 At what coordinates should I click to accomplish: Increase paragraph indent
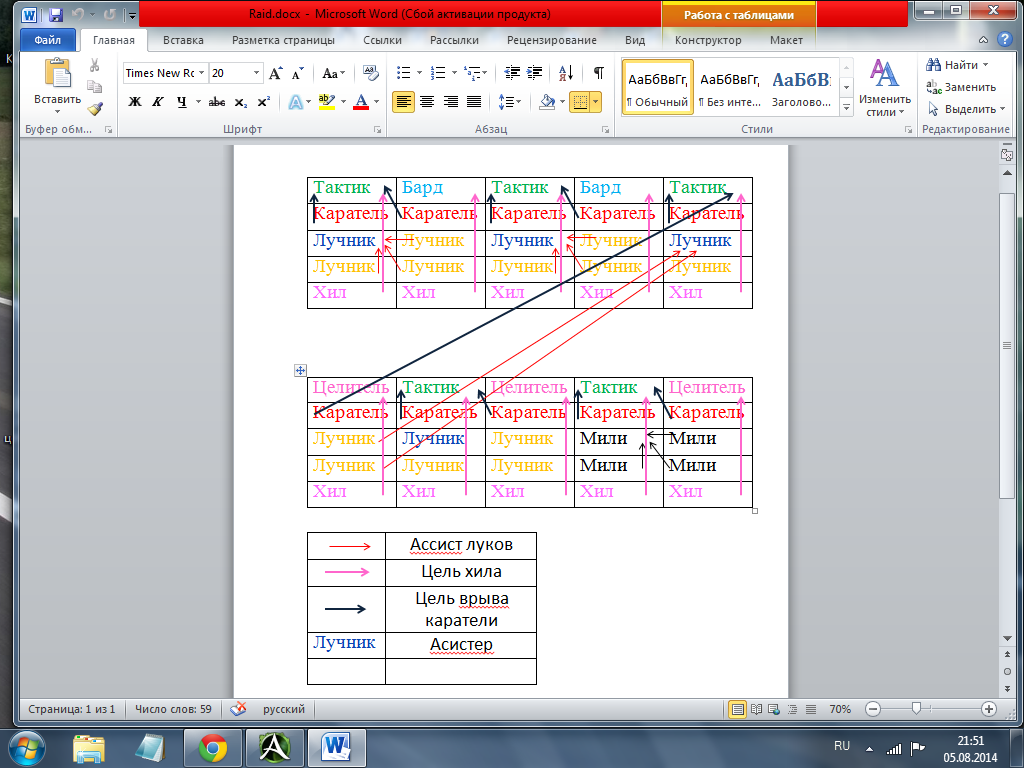click(x=535, y=72)
